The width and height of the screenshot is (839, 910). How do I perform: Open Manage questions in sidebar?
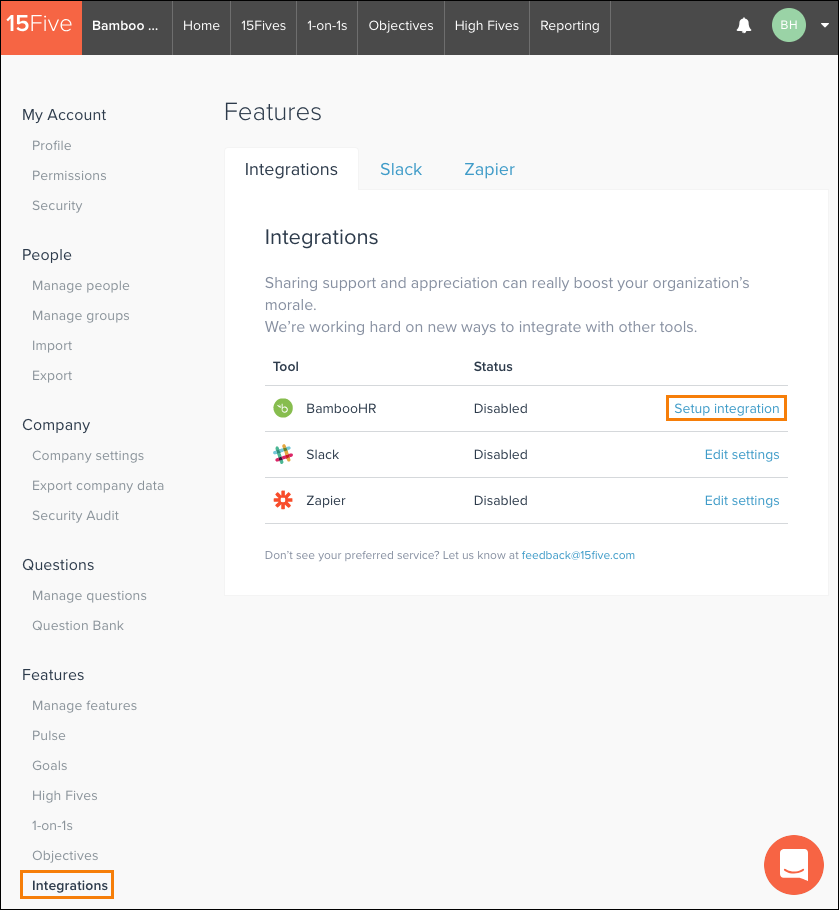coord(89,595)
